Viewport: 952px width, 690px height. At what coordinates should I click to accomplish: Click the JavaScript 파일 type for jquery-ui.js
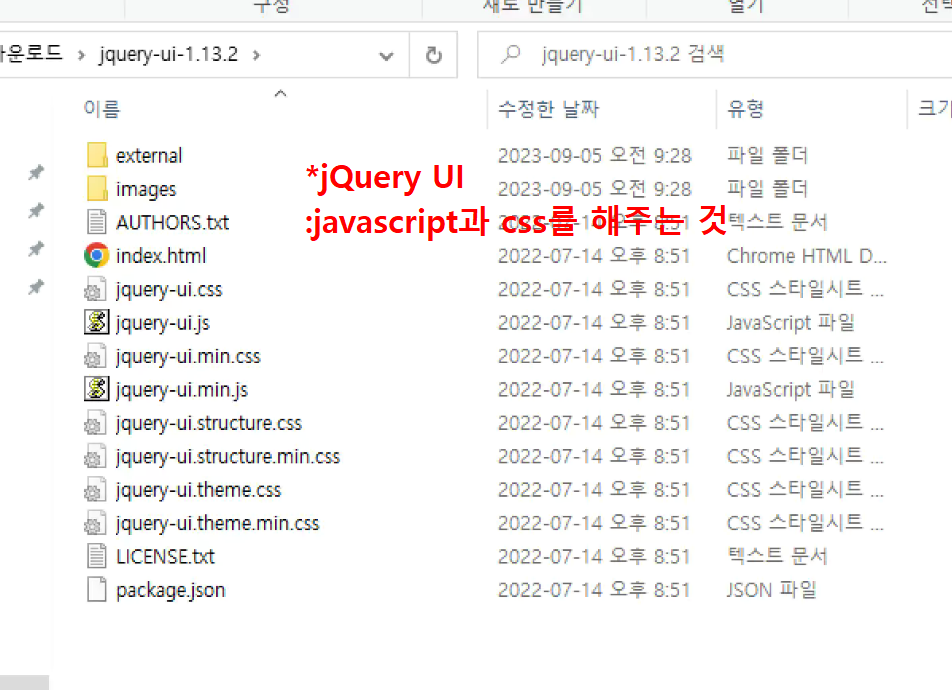point(790,323)
